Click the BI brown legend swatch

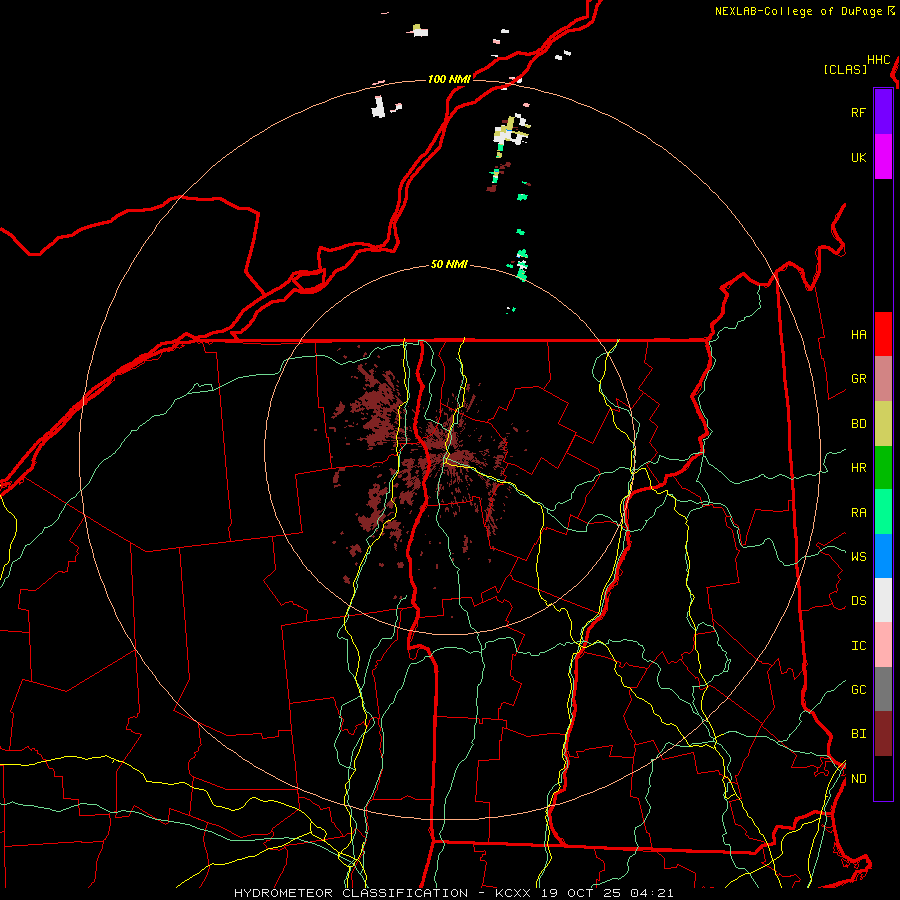click(x=883, y=734)
